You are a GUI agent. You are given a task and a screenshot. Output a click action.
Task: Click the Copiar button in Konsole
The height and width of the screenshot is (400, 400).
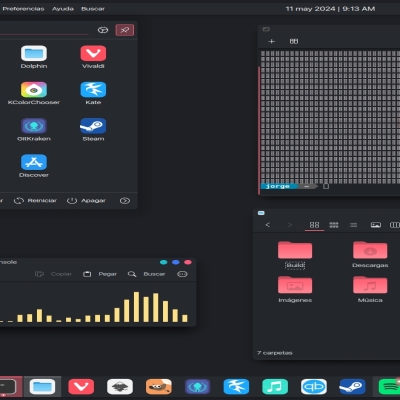(53, 274)
